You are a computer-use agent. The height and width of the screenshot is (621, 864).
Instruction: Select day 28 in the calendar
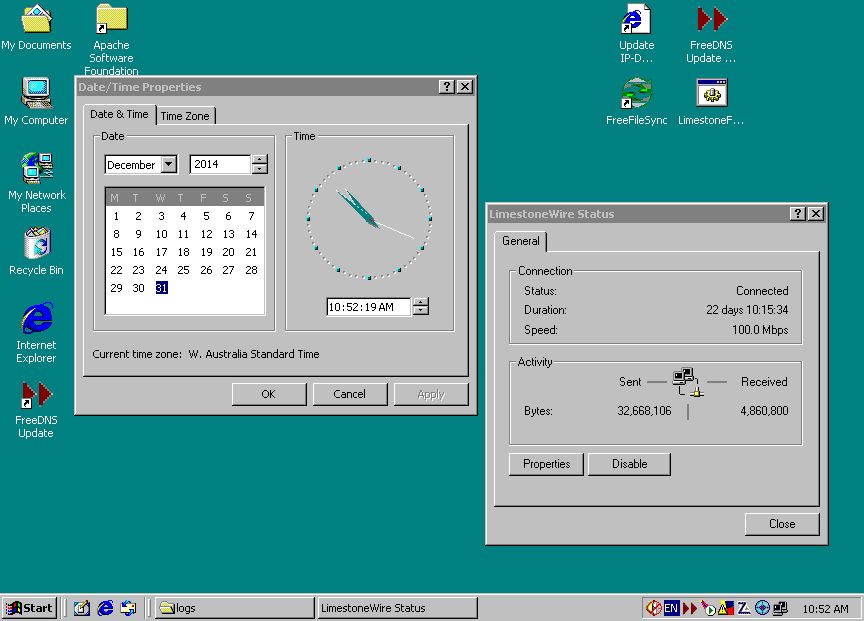pos(251,270)
